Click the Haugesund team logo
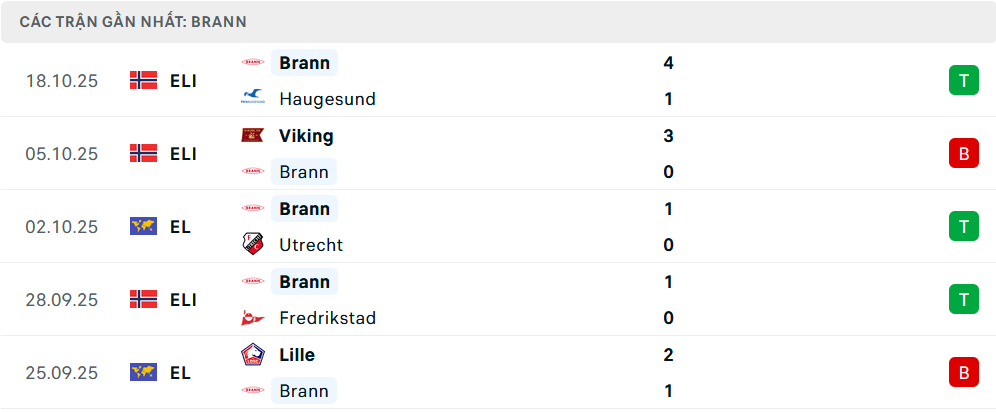Image resolution: width=996 pixels, height=412 pixels. [x=252, y=98]
